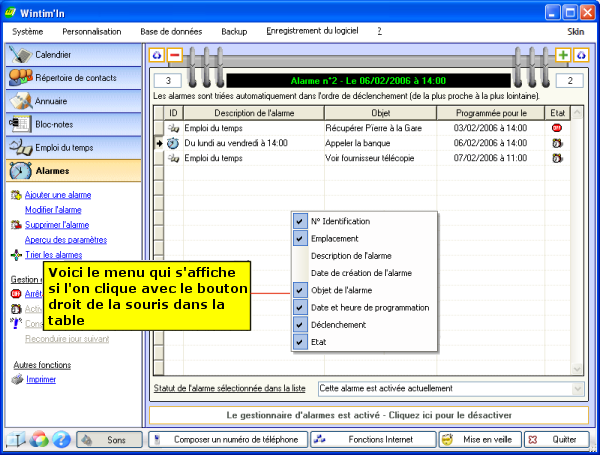Click Composer un numéro de téléphone button

click(x=228, y=440)
